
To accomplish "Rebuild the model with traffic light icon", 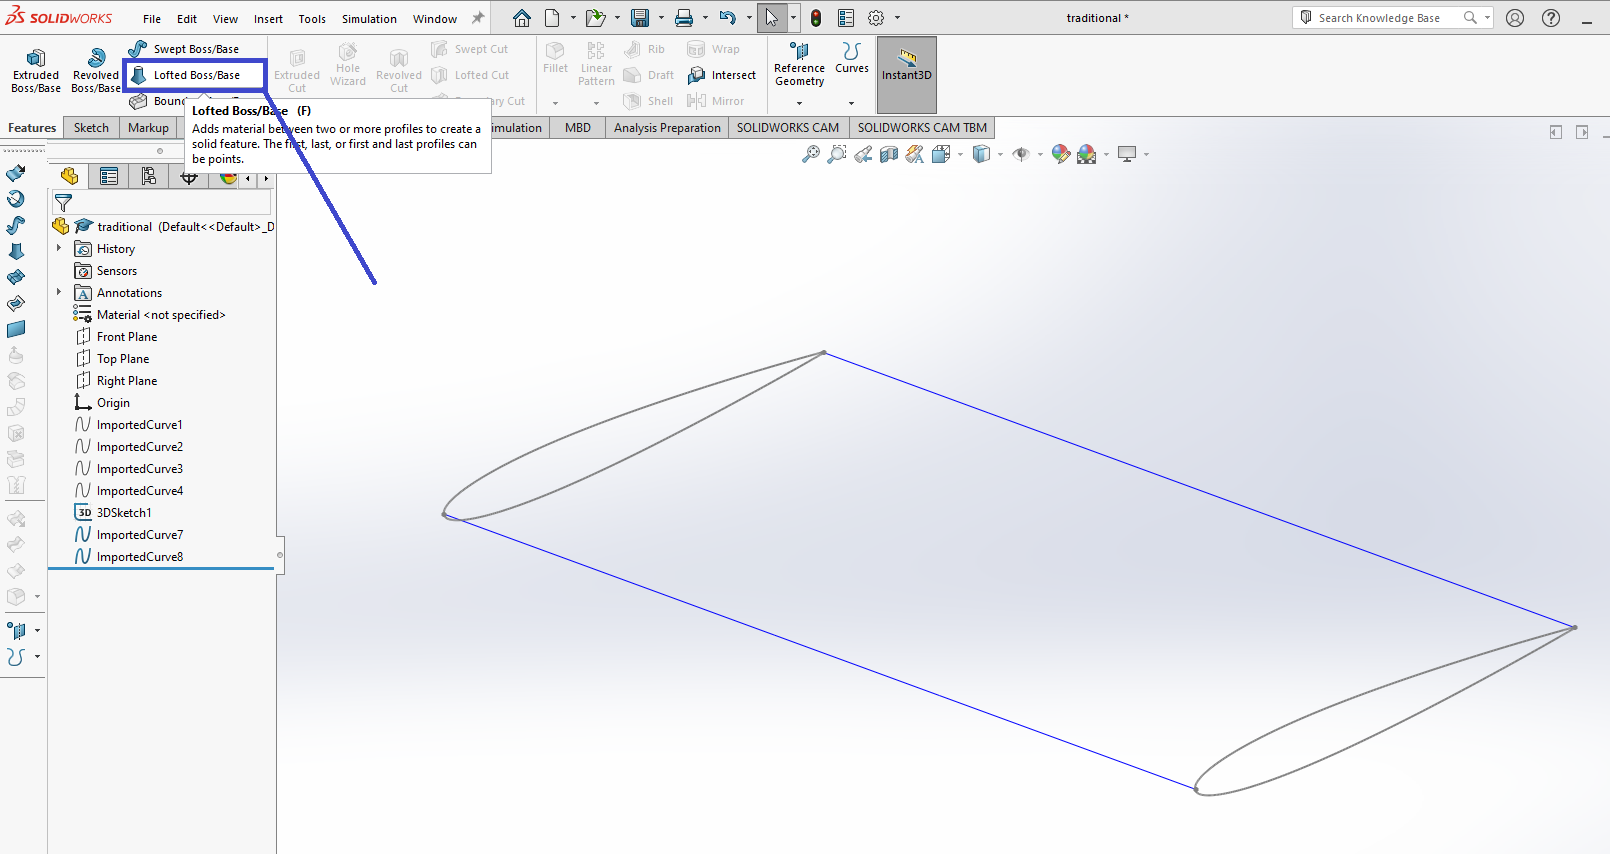I will tap(816, 18).
